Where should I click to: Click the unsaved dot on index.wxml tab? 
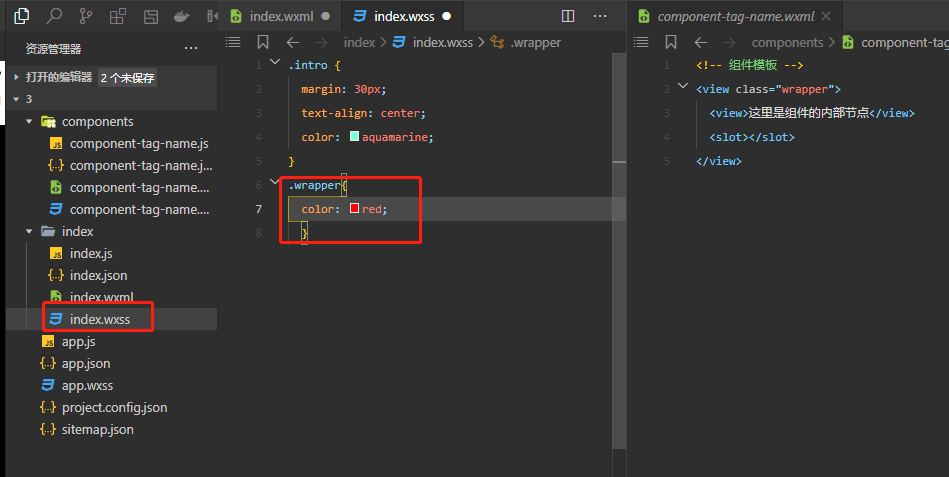326,16
